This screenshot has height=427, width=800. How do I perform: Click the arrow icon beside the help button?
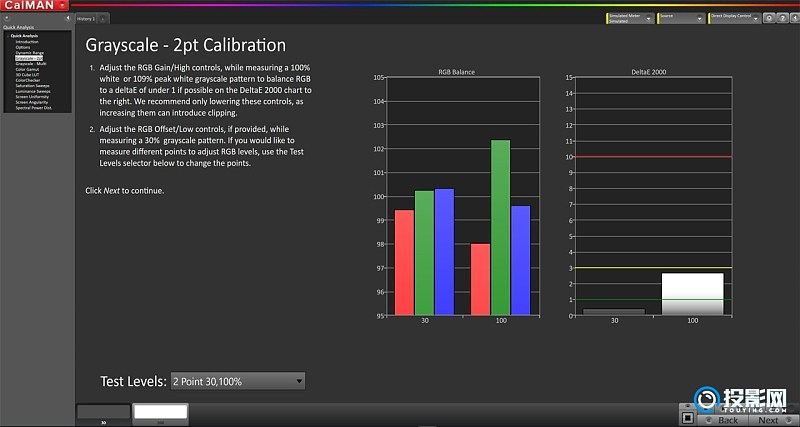pyautogui.click(x=794, y=18)
